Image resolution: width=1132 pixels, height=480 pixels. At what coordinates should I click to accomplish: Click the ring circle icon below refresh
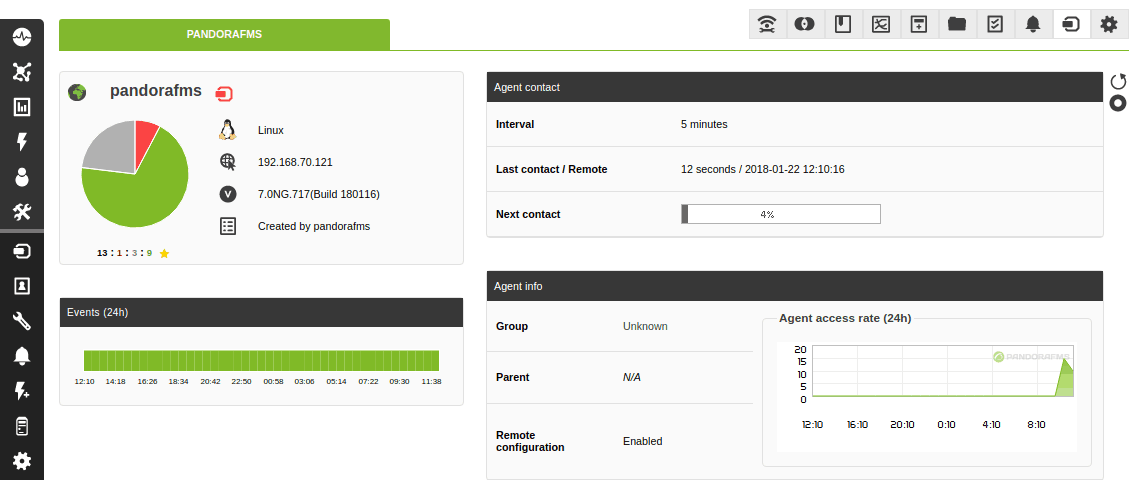tap(1118, 104)
